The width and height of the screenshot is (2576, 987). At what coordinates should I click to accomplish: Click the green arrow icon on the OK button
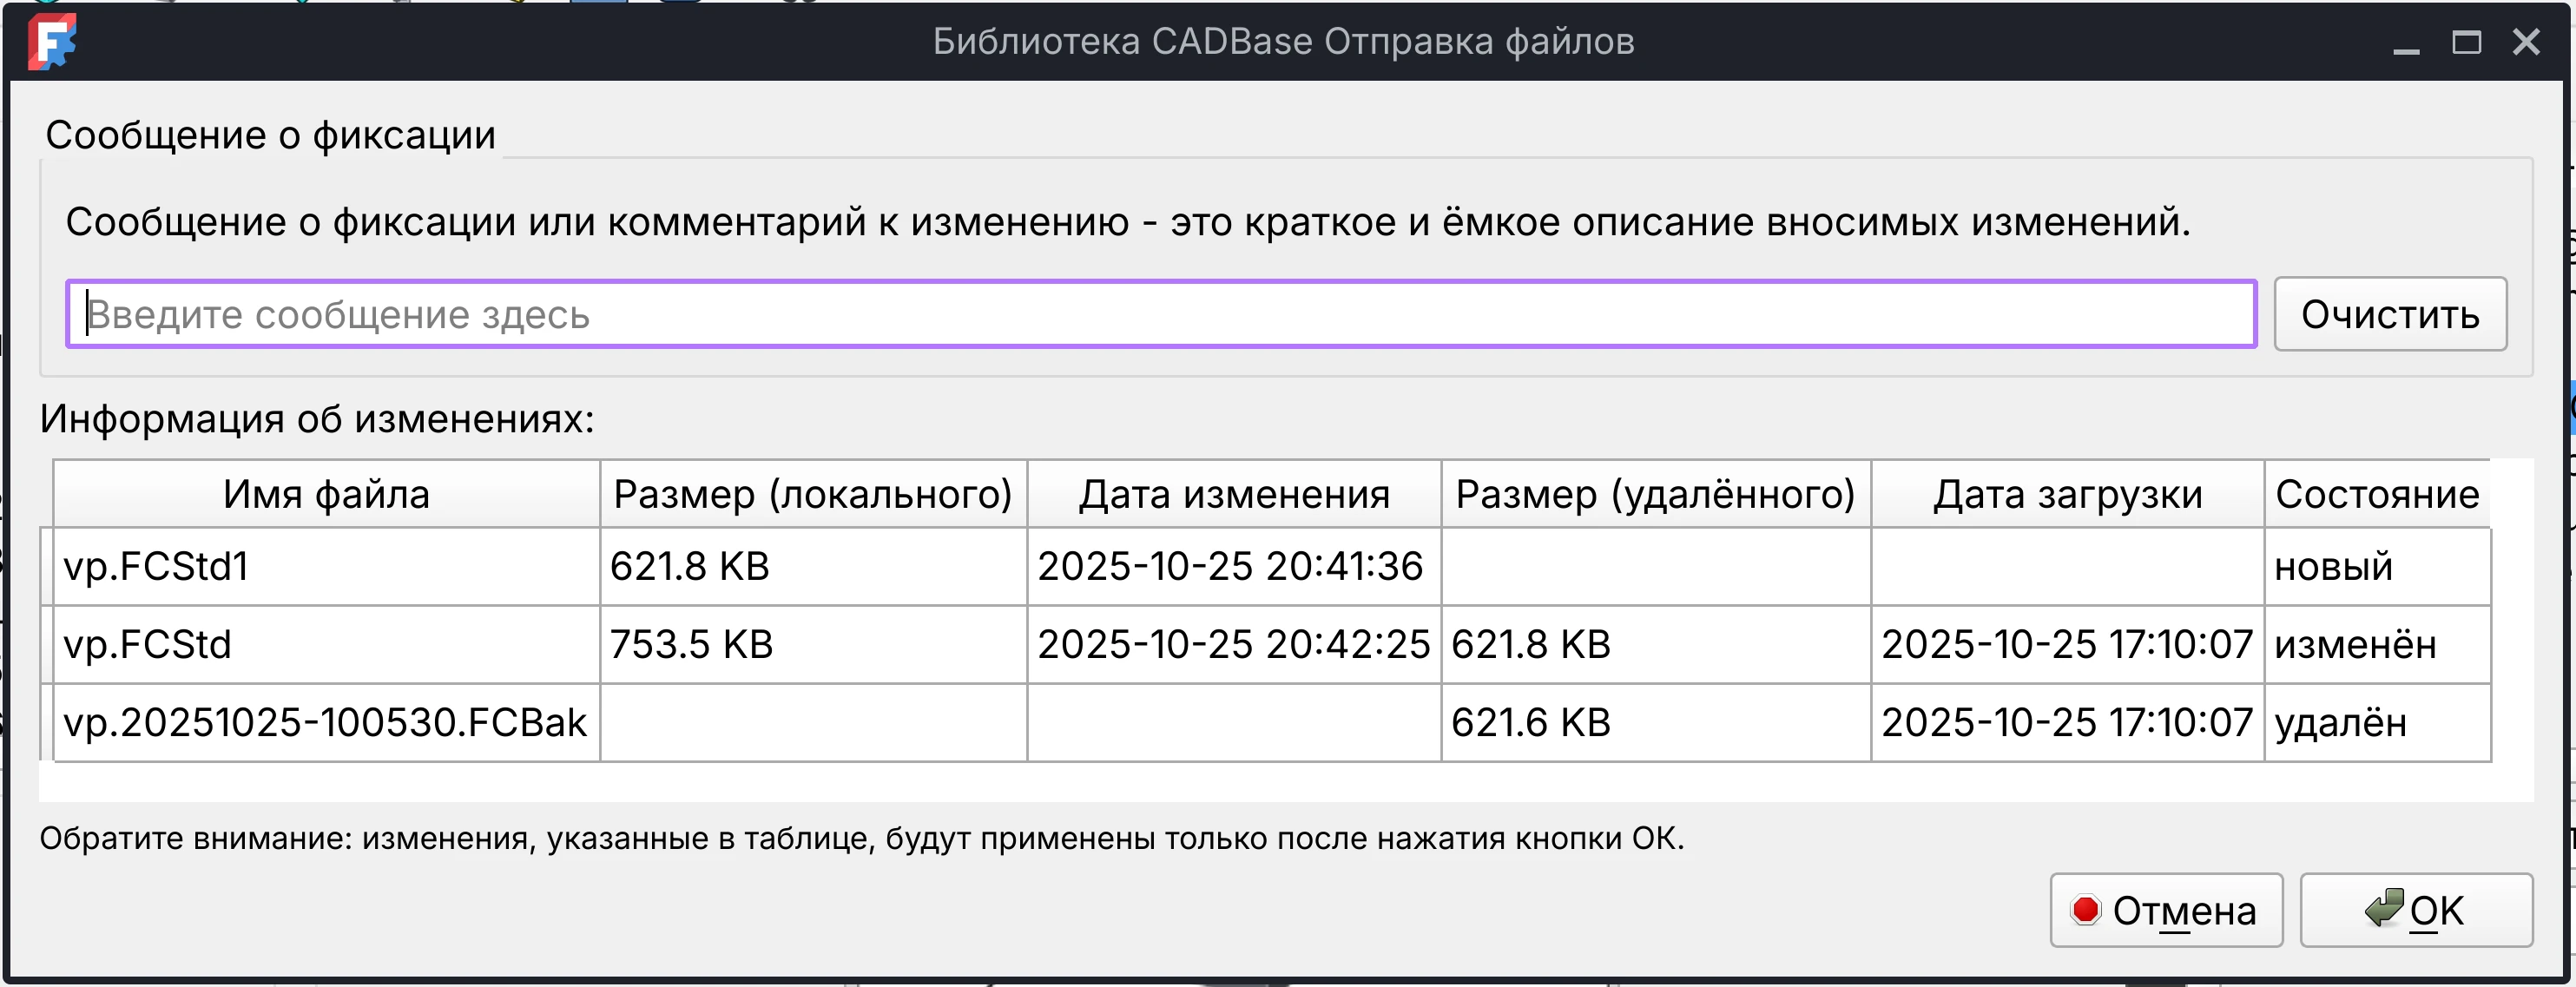[x=2385, y=910]
